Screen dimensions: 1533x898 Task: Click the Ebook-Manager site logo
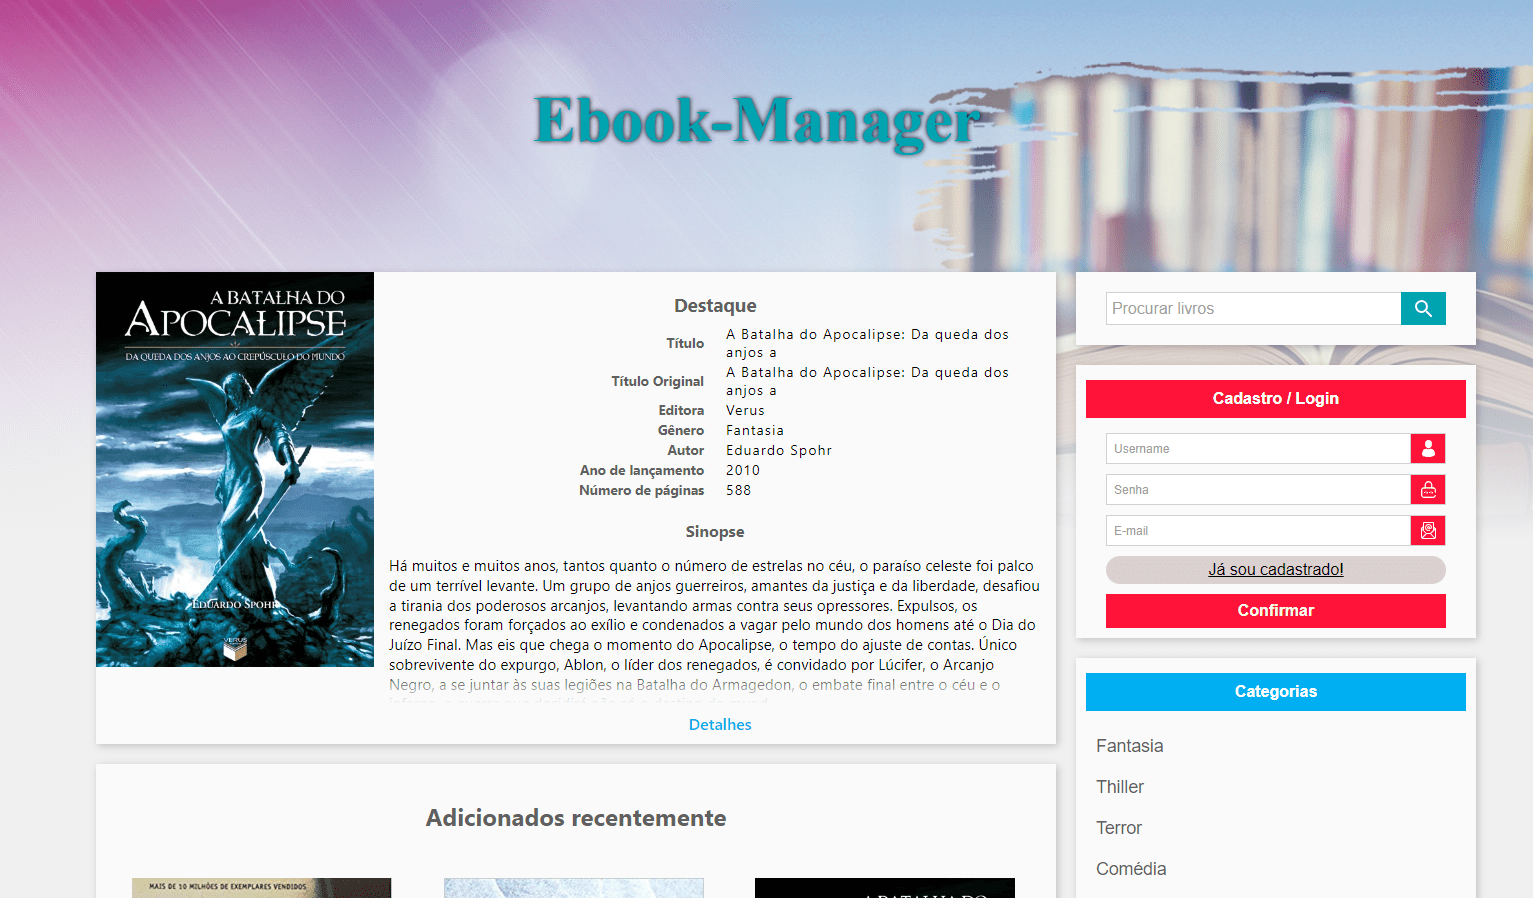[x=757, y=121]
